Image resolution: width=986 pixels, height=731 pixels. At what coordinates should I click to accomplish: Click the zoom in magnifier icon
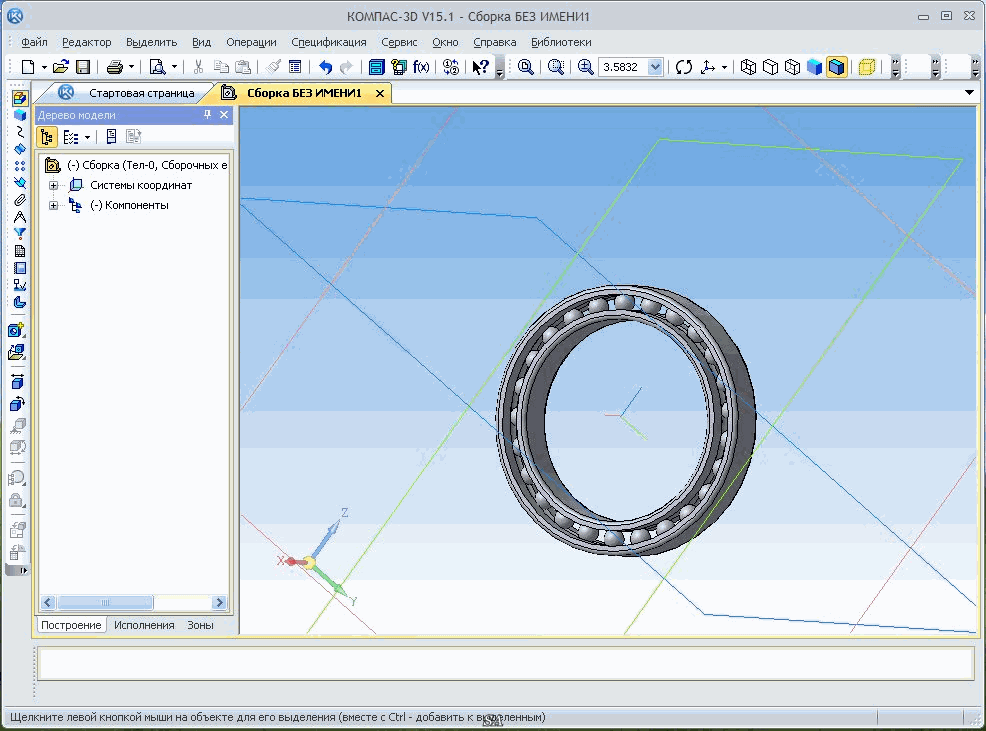point(585,67)
